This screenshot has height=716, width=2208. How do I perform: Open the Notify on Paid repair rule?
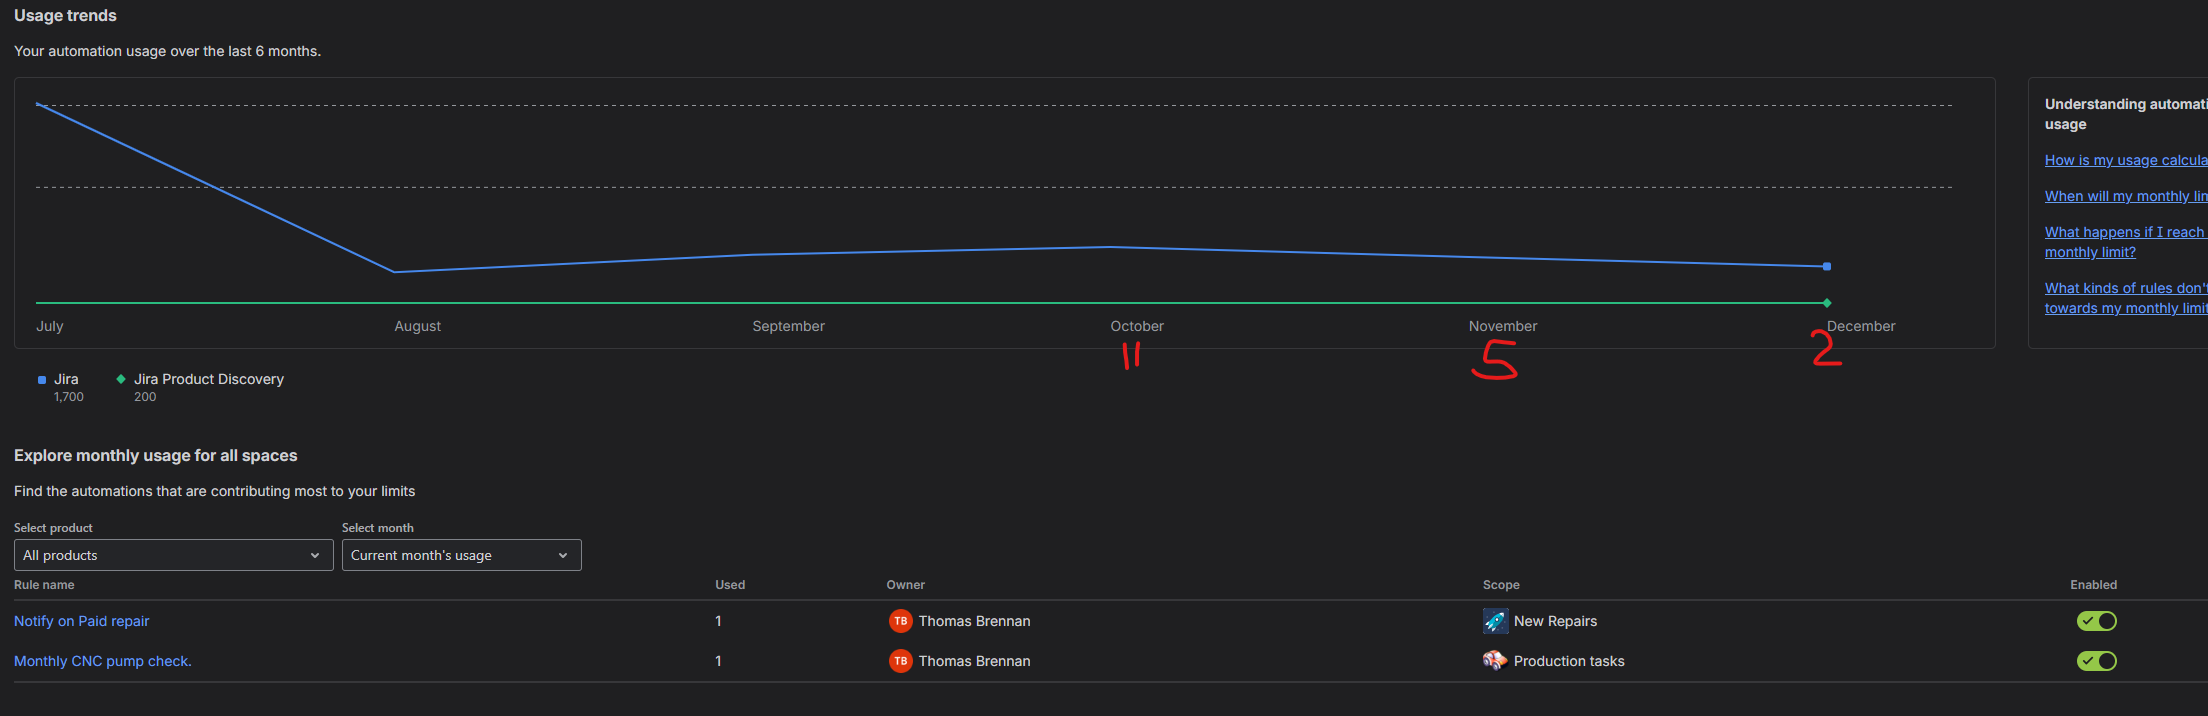pos(81,621)
